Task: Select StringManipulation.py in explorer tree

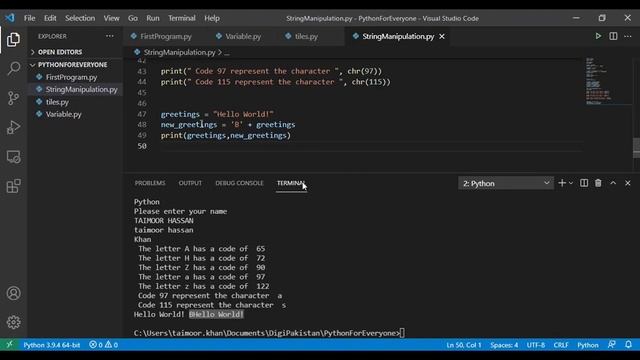Action: pos(81,89)
